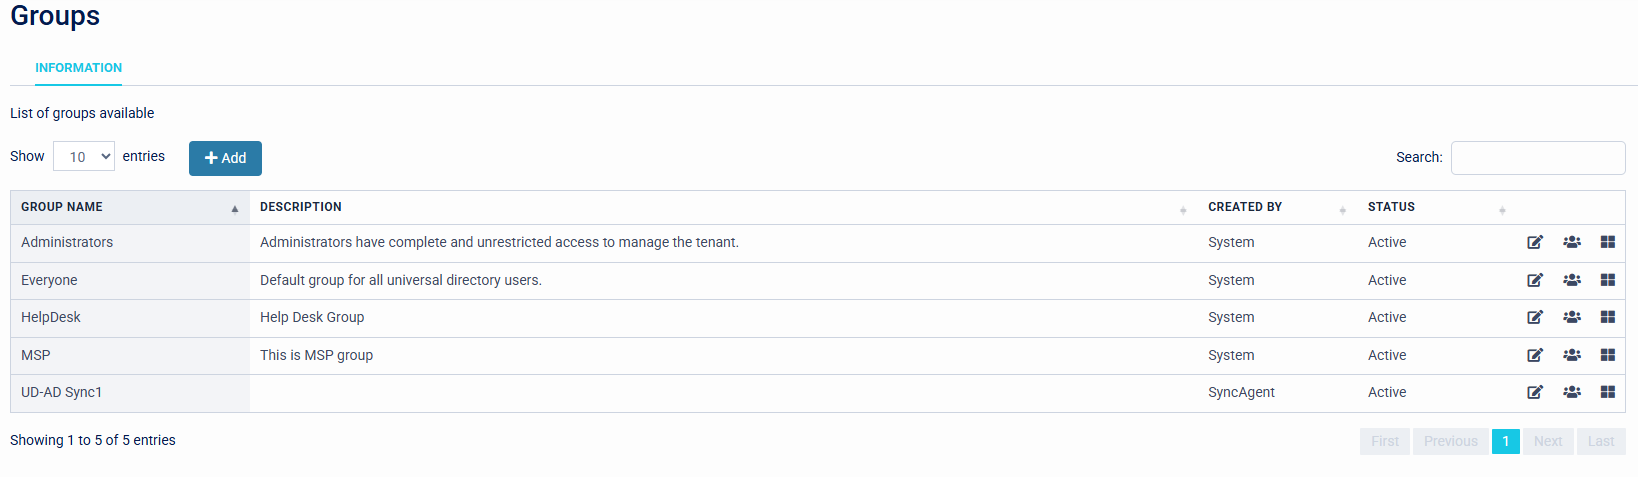Open apps grid icon for Administrators row
1638x477 pixels.
tap(1608, 242)
